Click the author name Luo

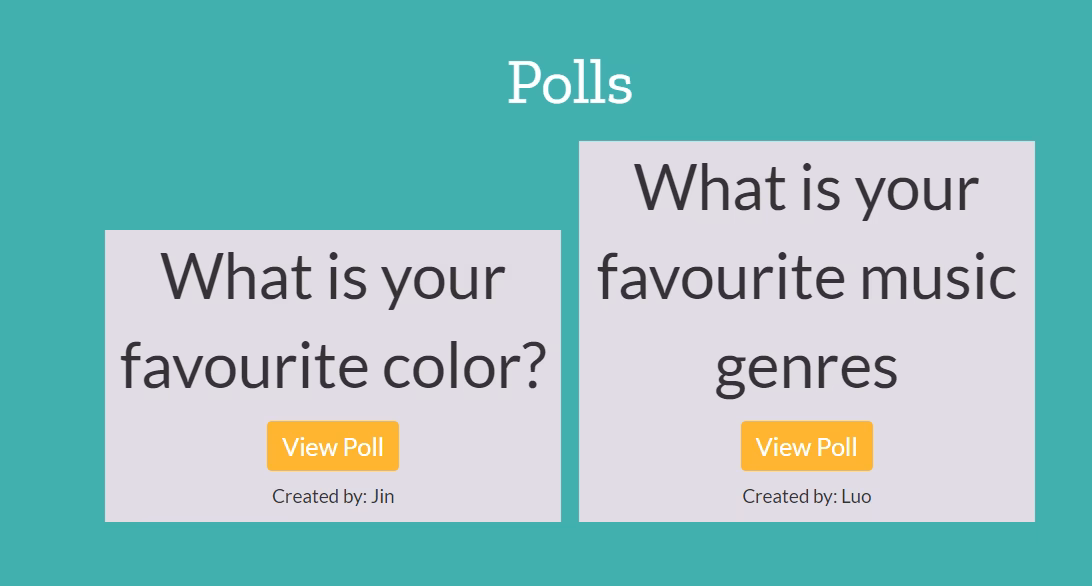click(856, 496)
